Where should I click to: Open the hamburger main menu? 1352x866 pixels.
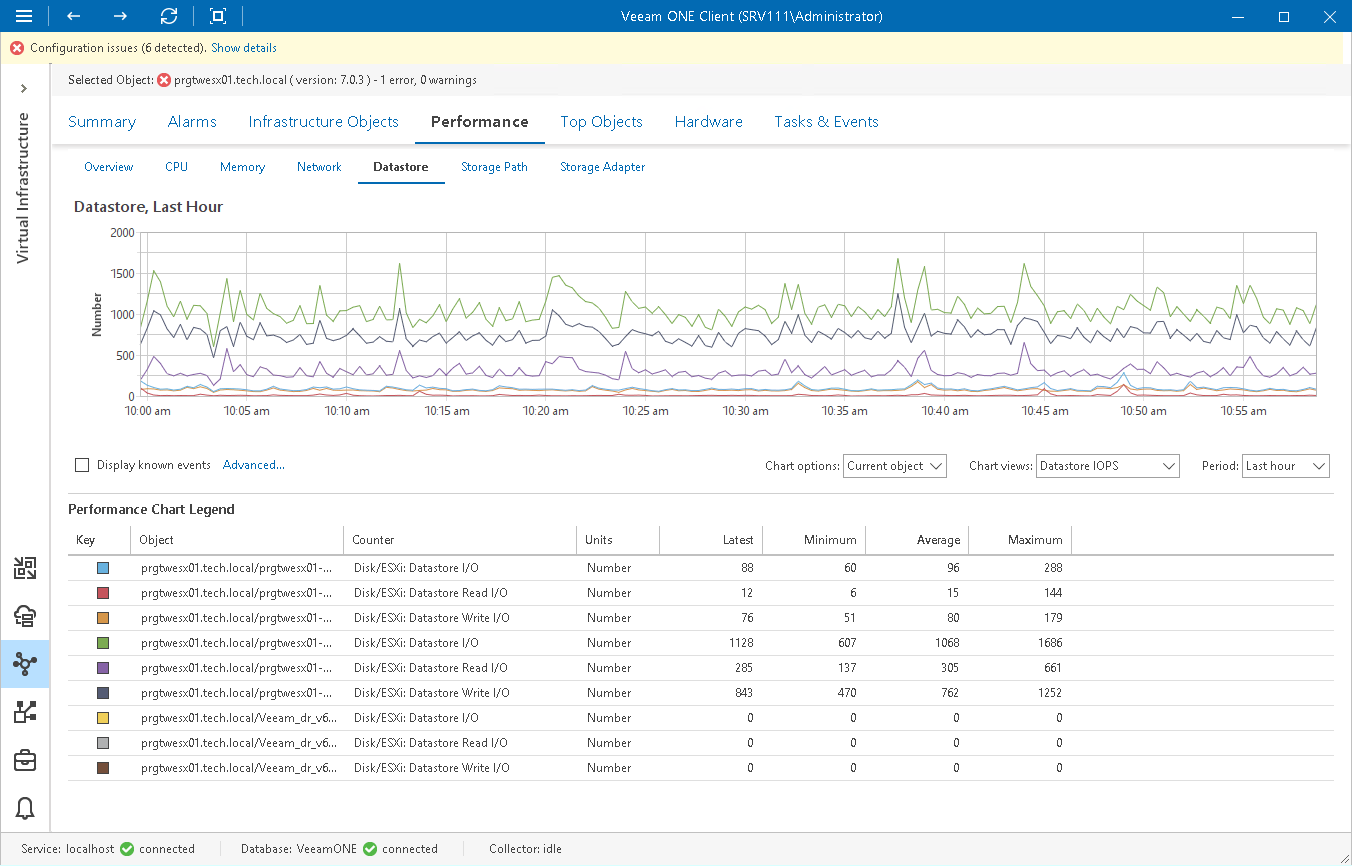[x=24, y=16]
